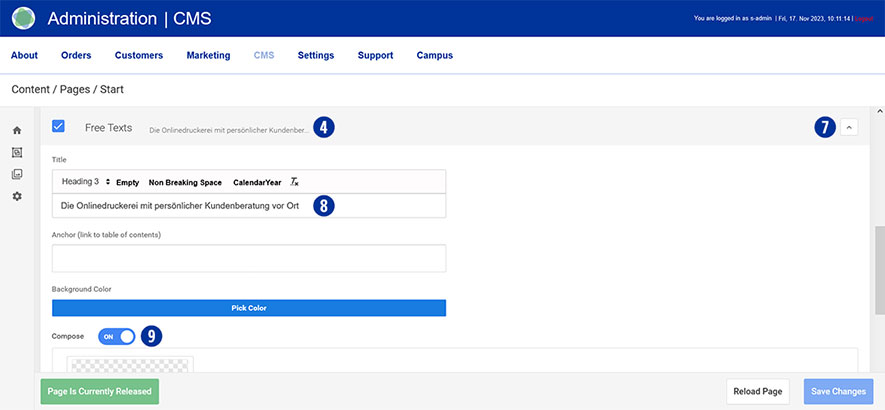Screen dimensions: 885x410
Task: Open the Heading 3 style dropdown
Action: coord(85,182)
